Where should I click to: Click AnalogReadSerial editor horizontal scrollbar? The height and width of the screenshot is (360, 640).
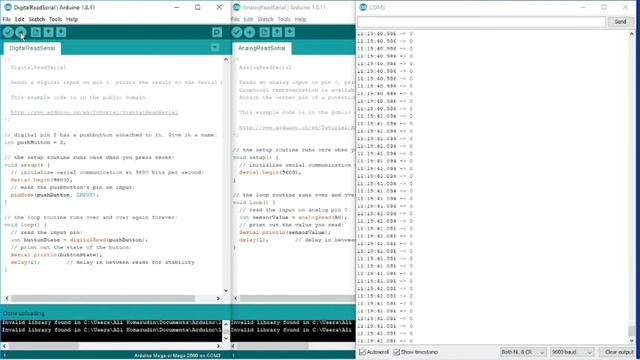(297, 298)
